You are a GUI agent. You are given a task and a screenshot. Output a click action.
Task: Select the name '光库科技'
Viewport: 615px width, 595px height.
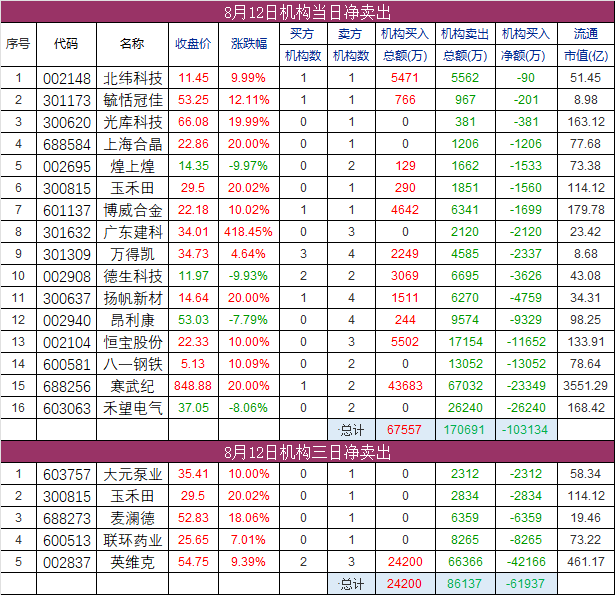[x=133, y=122]
